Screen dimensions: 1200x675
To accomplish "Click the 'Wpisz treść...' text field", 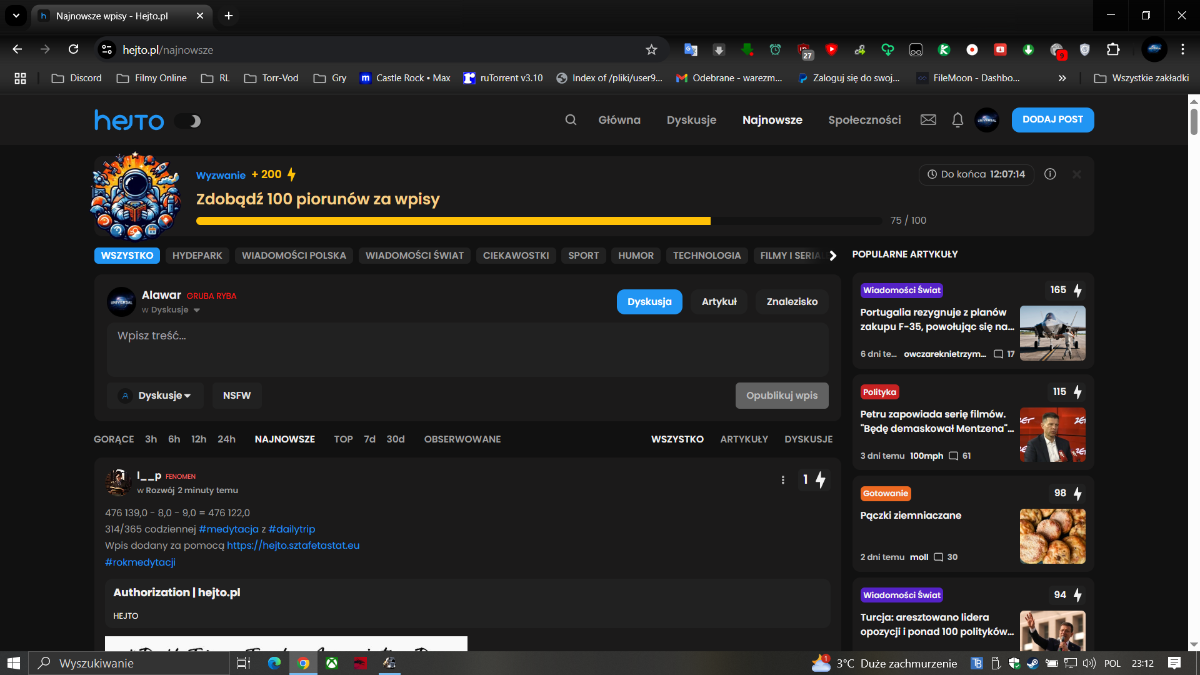I will [x=467, y=348].
